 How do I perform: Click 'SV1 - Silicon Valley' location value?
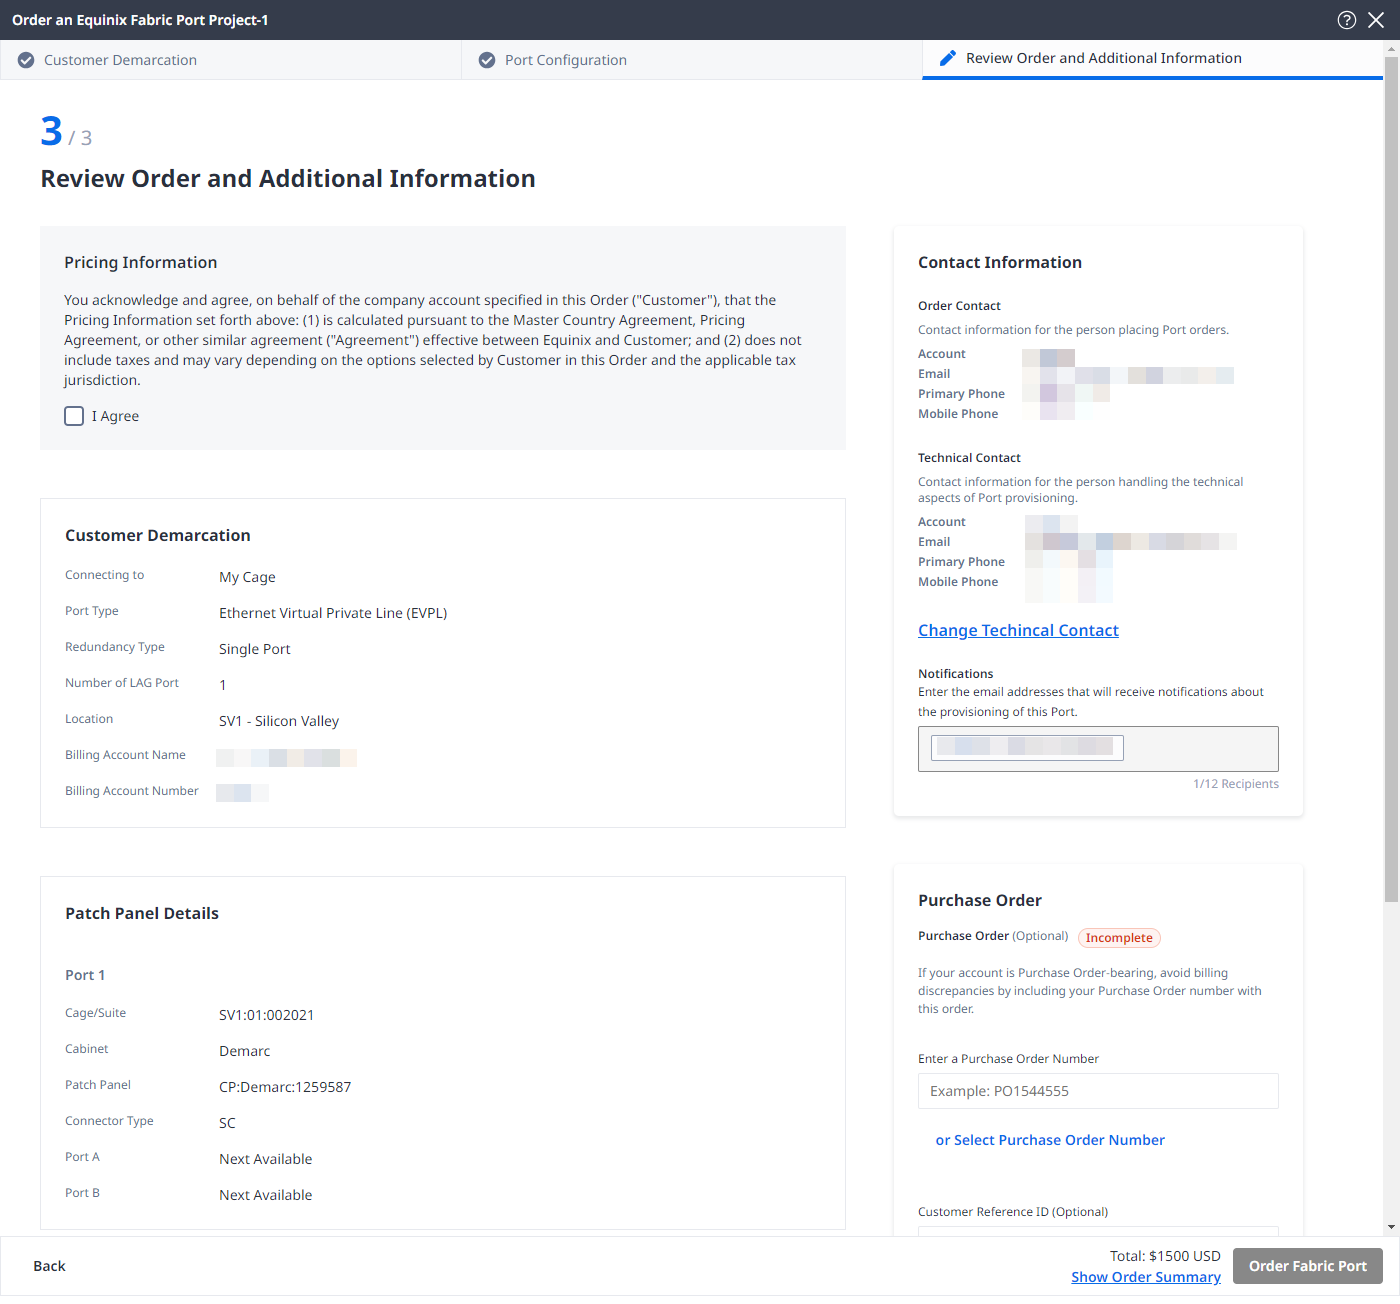click(x=279, y=721)
